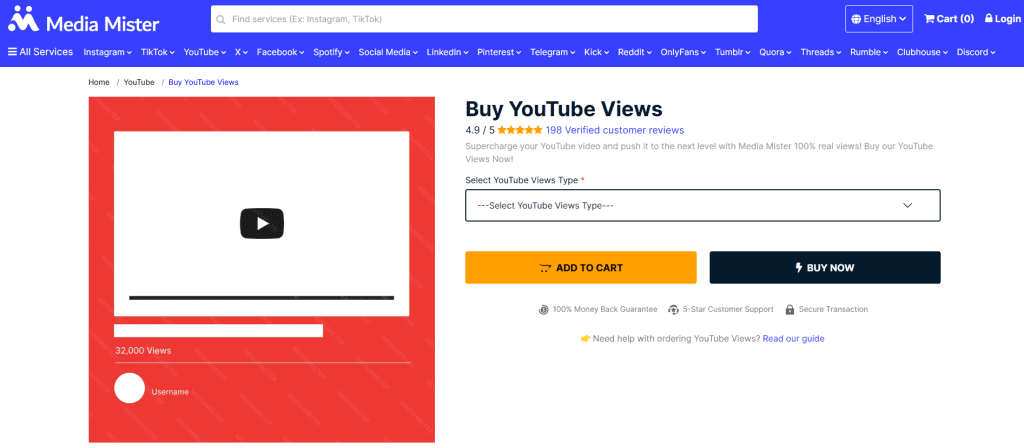The width and height of the screenshot is (1024, 448).
Task: Click the ADD TO CART button
Action: [x=581, y=268]
